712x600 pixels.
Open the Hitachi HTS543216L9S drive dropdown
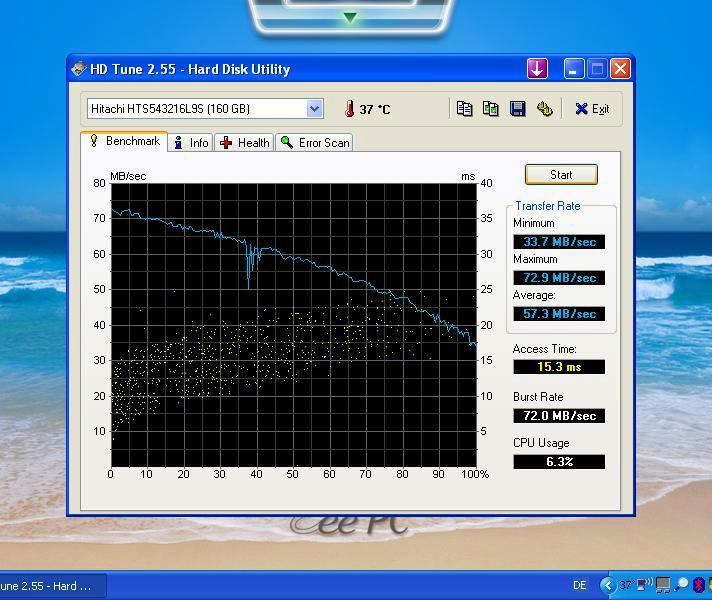tap(205, 109)
